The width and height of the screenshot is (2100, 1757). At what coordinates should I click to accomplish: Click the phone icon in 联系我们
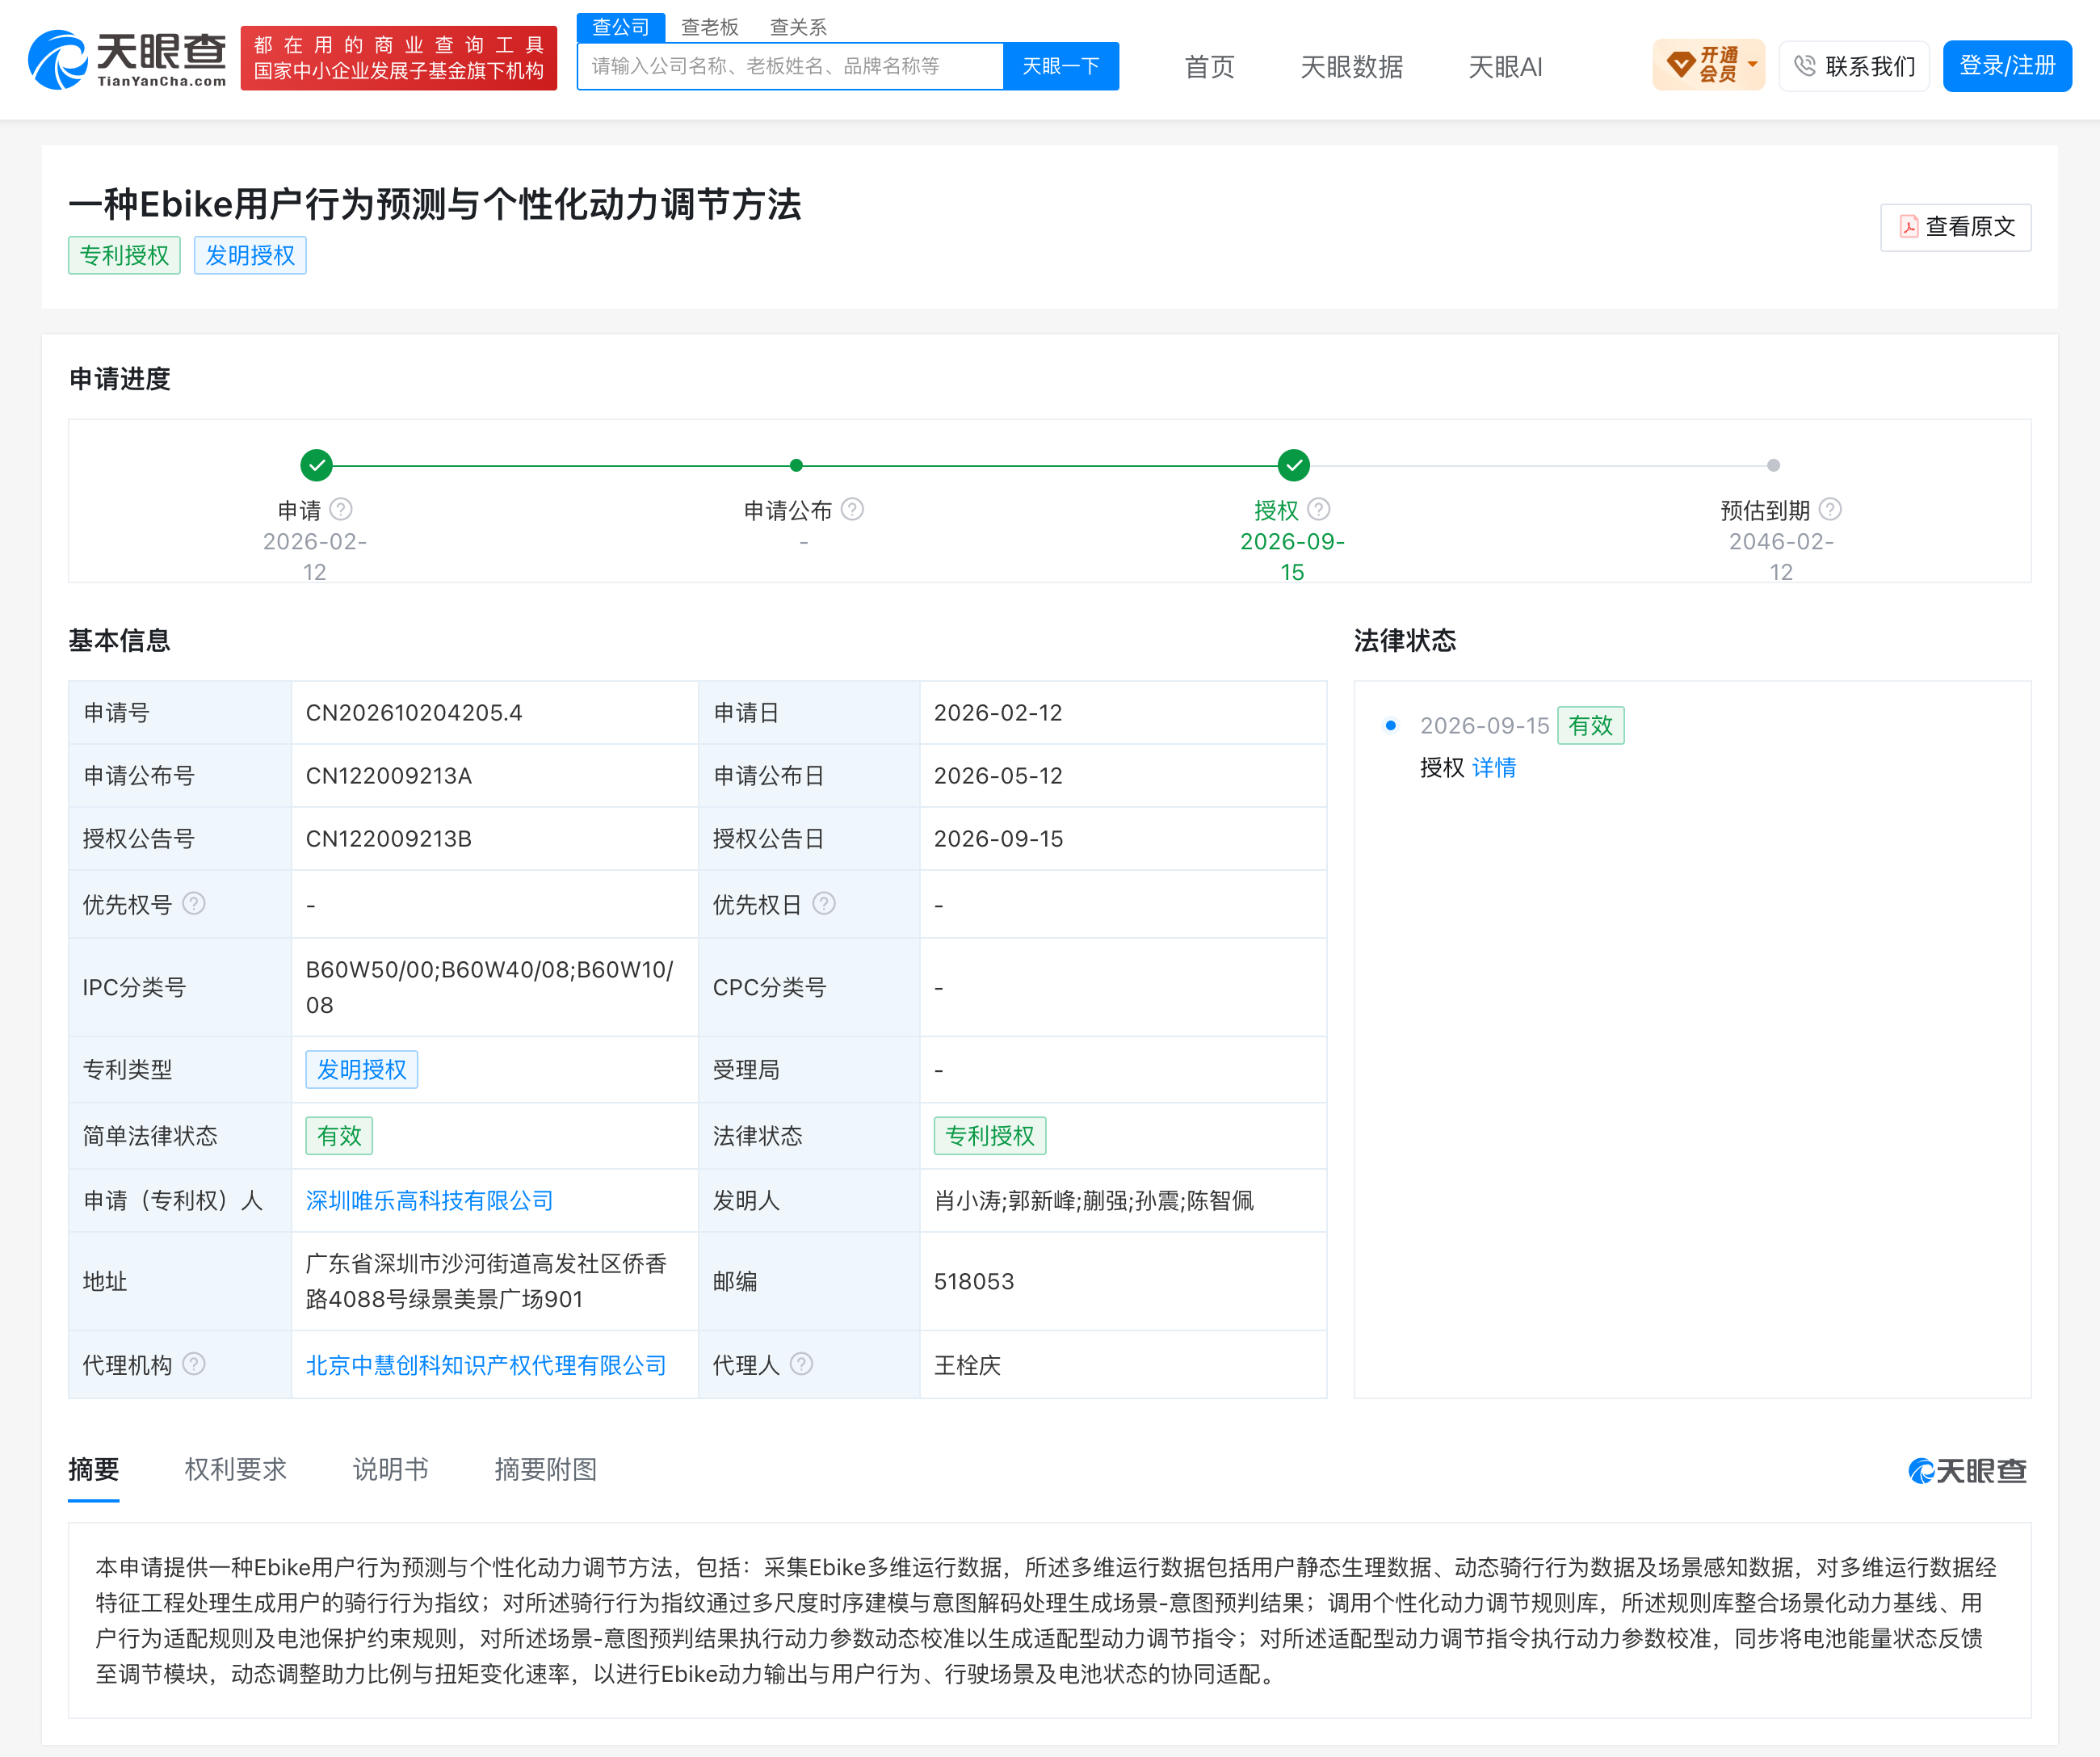point(1805,66)
